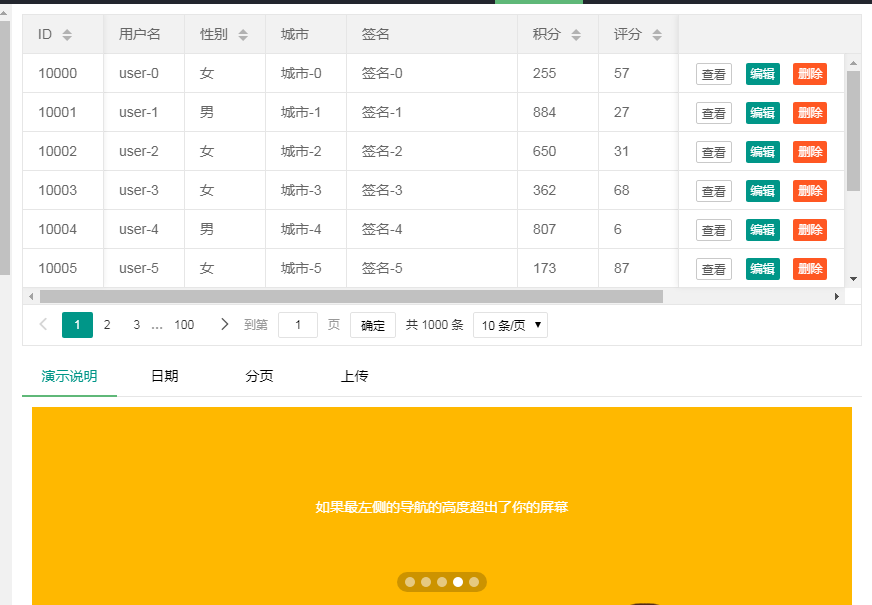Go to next page arrow in pagination
This screenshot has width=872, height=605.
[224, 324]
